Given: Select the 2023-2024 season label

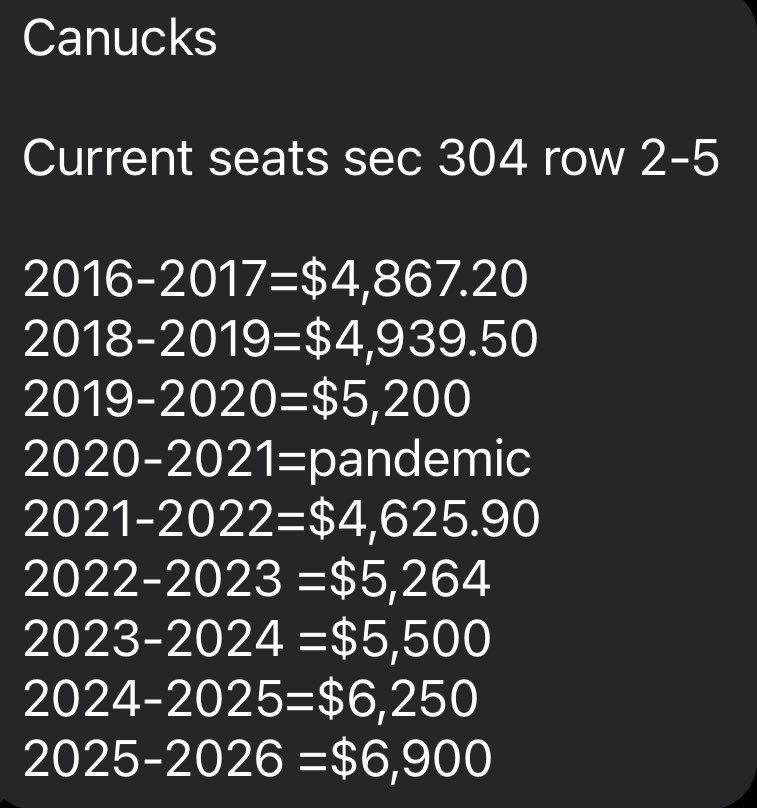Looking at the screenshot, I should coord(153,638).
